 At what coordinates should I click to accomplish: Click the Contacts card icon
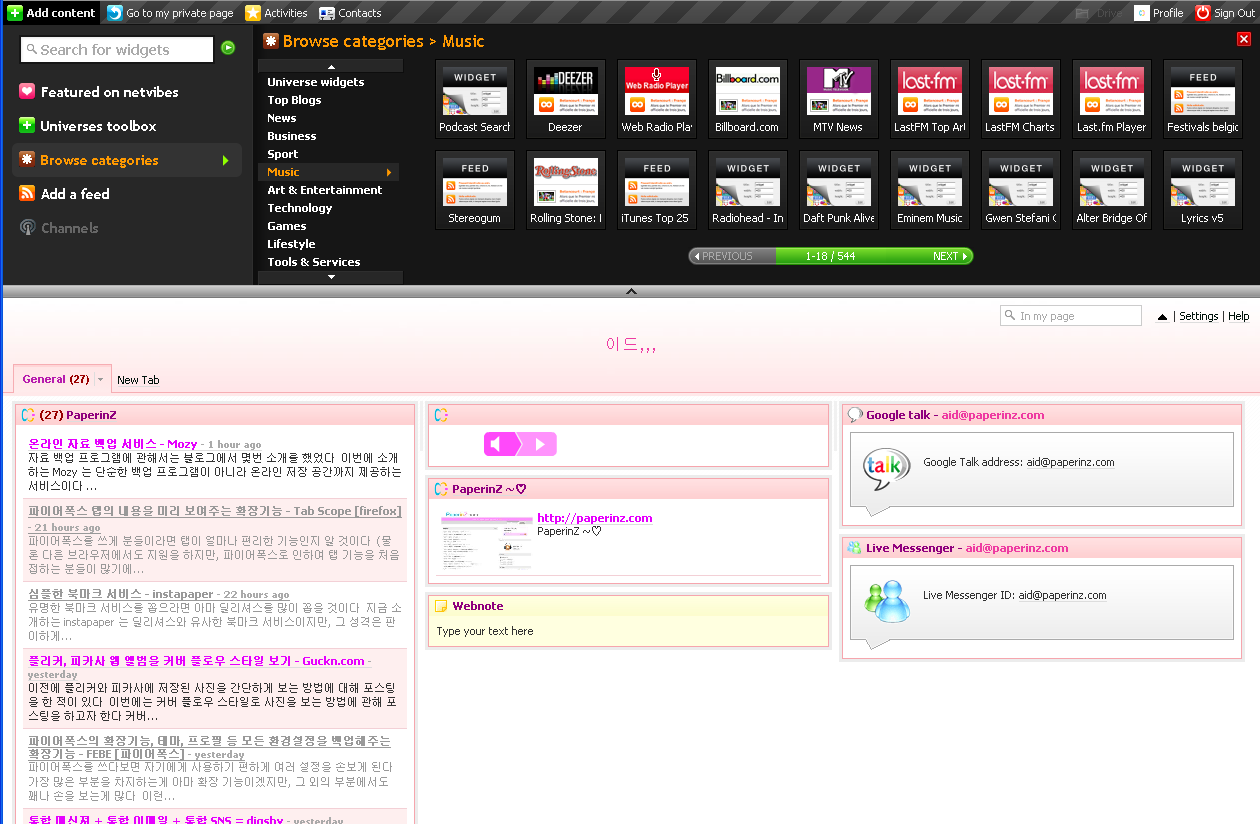[x=327, y=13]
